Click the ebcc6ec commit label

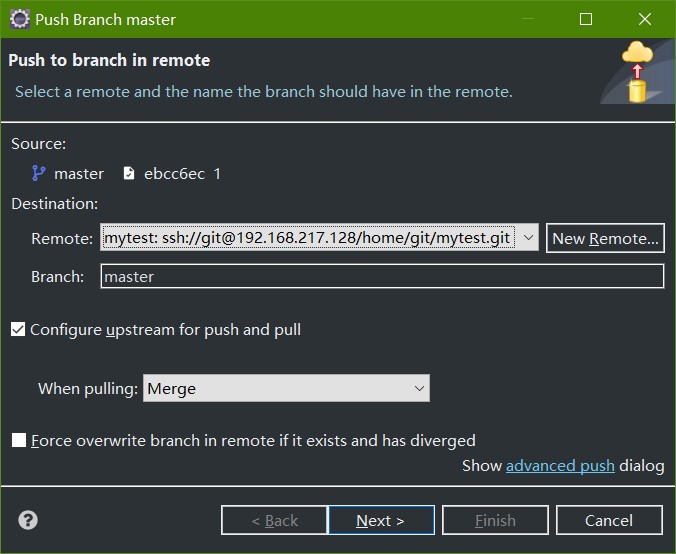click(174, 174)
